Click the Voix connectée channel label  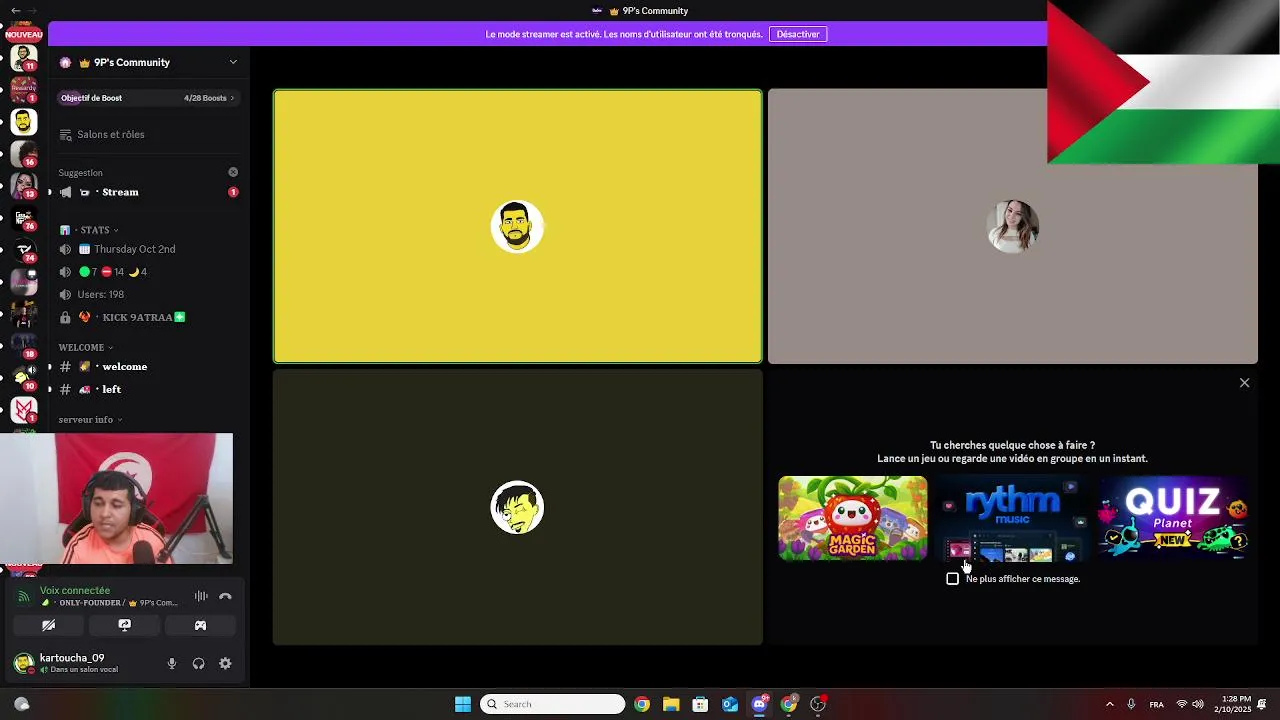[75, 590]
